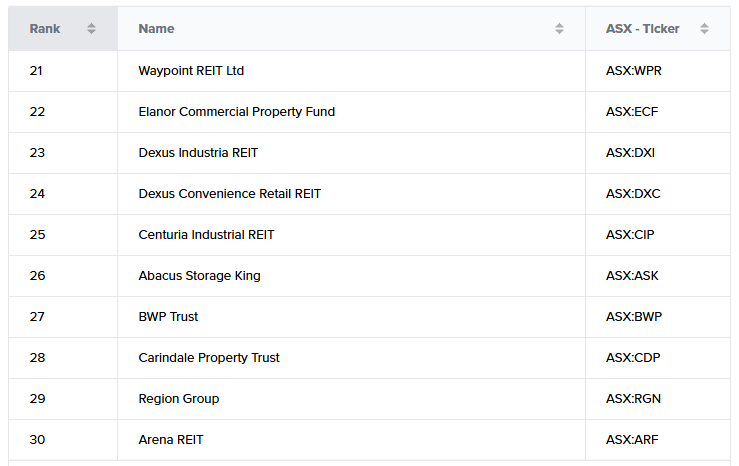Click the Name column sort icon

559,29
